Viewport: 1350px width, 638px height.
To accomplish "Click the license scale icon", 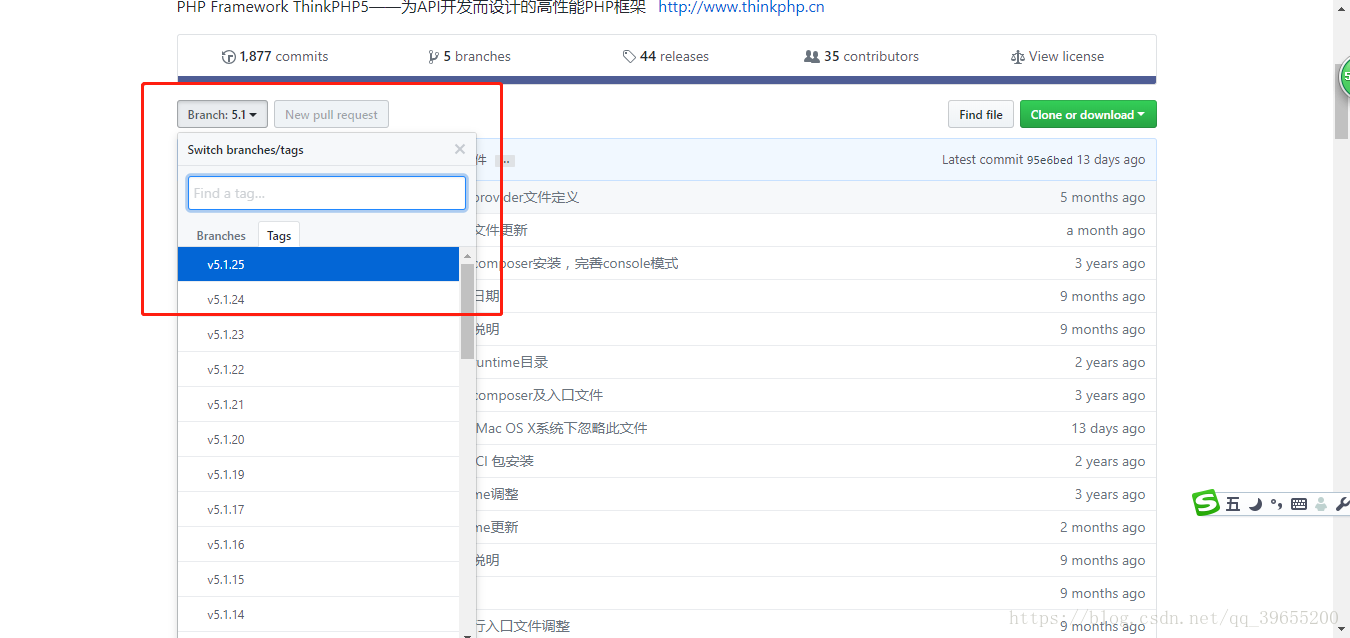I will pyautogui.click(x=1018, y=57).
